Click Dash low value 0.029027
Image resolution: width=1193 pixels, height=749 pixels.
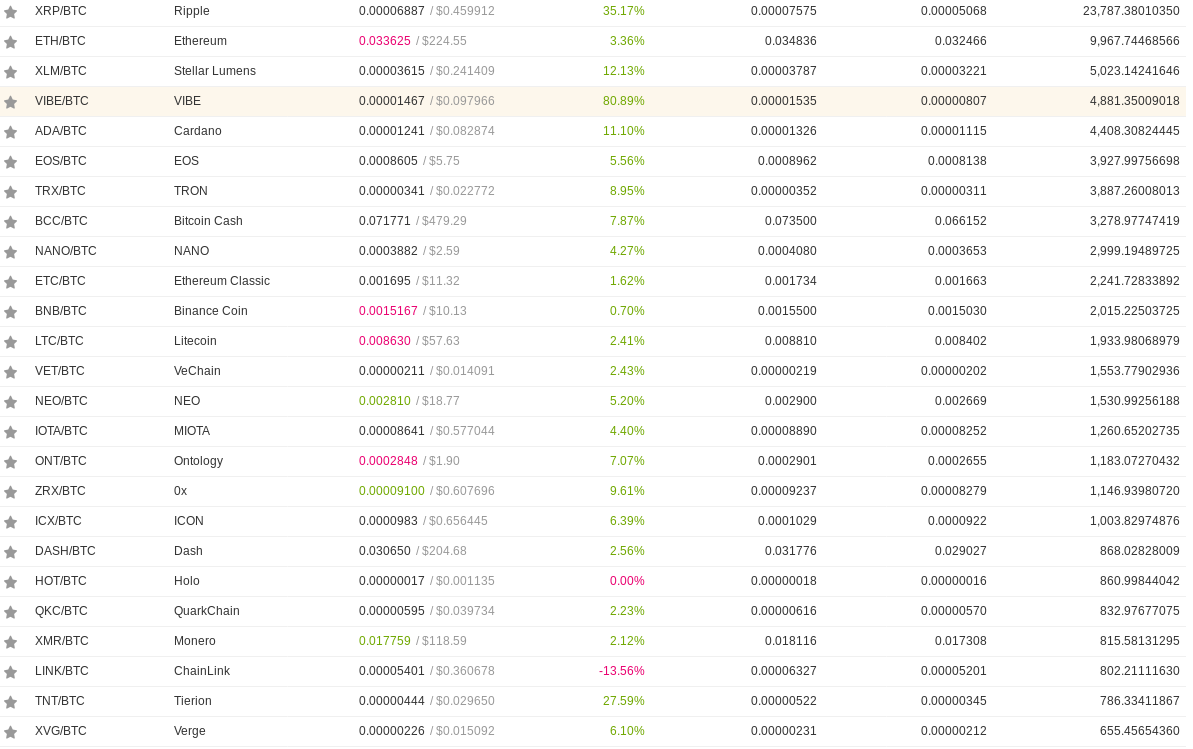(x=961, y=550)
